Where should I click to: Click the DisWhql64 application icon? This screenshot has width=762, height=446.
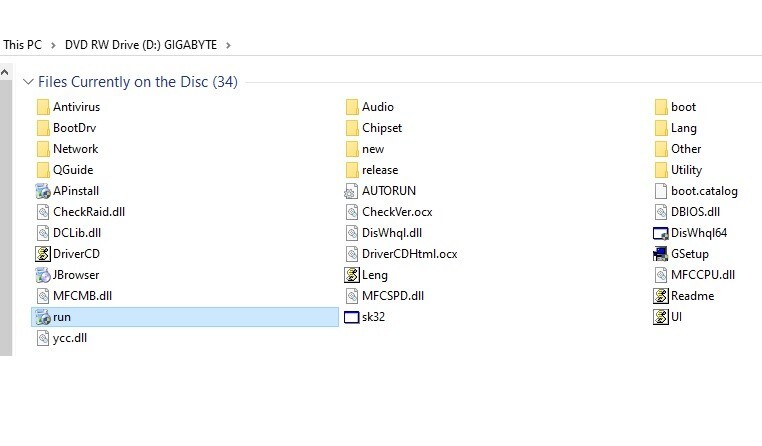point(661,233)
